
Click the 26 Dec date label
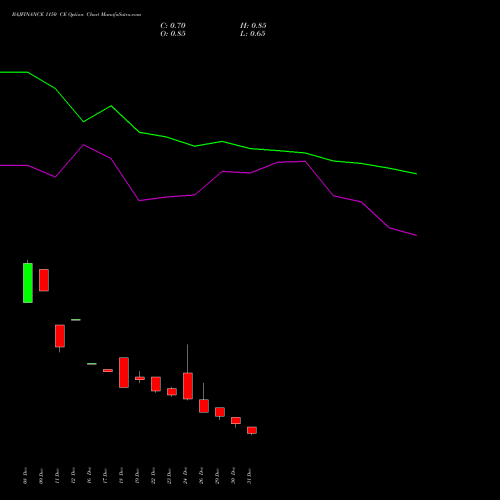coord(202,476)
